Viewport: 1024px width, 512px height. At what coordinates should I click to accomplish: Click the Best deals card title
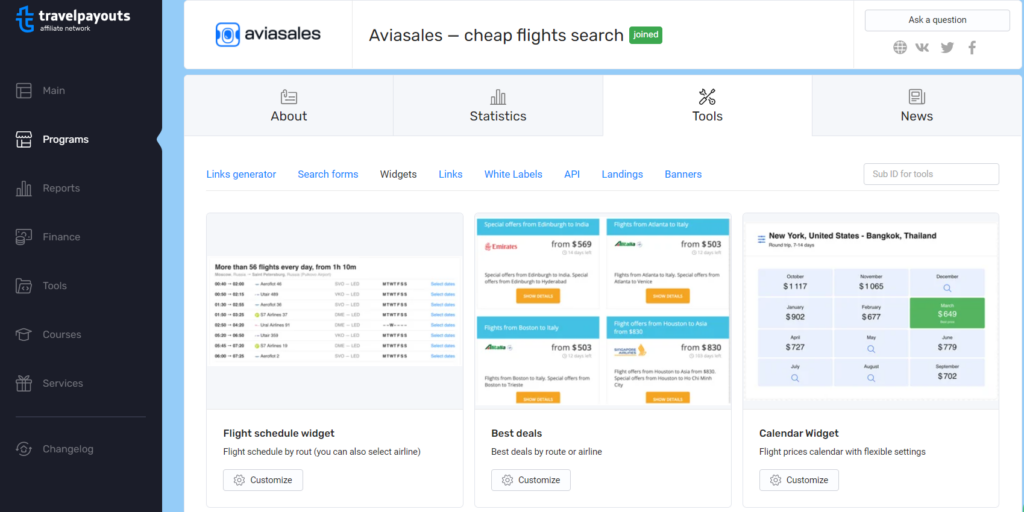(x=517, y=433)
